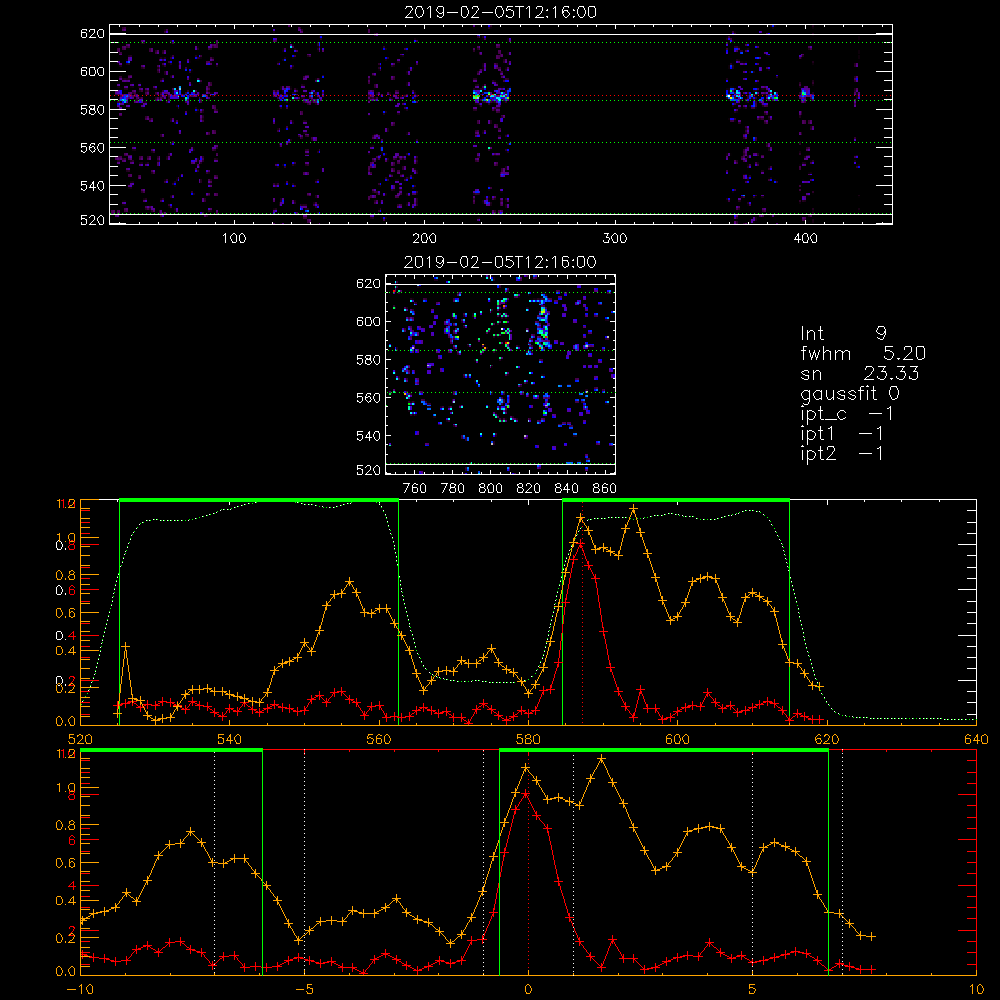This screenshot has height=1000, width=1000.
Task: Click x-axis label 520 on third profile plot
Action: point(81,739)
